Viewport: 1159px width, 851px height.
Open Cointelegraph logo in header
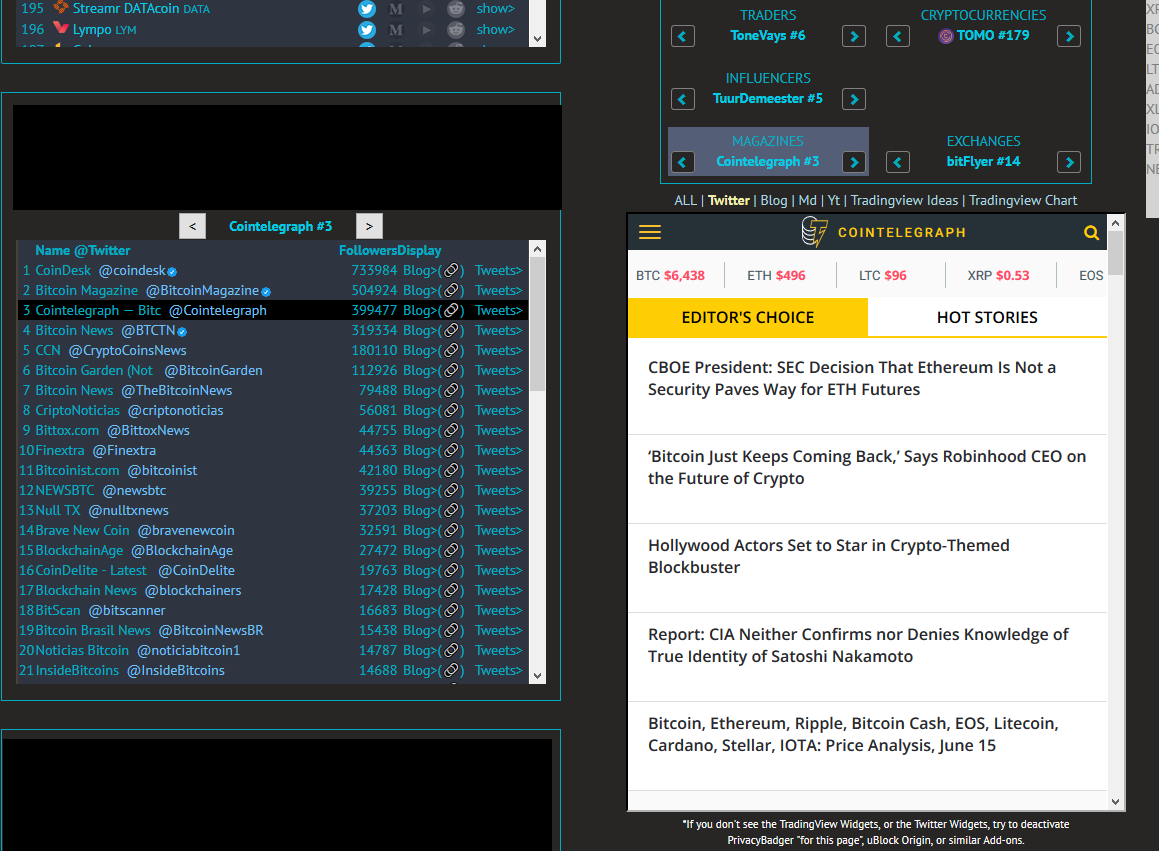883,232
